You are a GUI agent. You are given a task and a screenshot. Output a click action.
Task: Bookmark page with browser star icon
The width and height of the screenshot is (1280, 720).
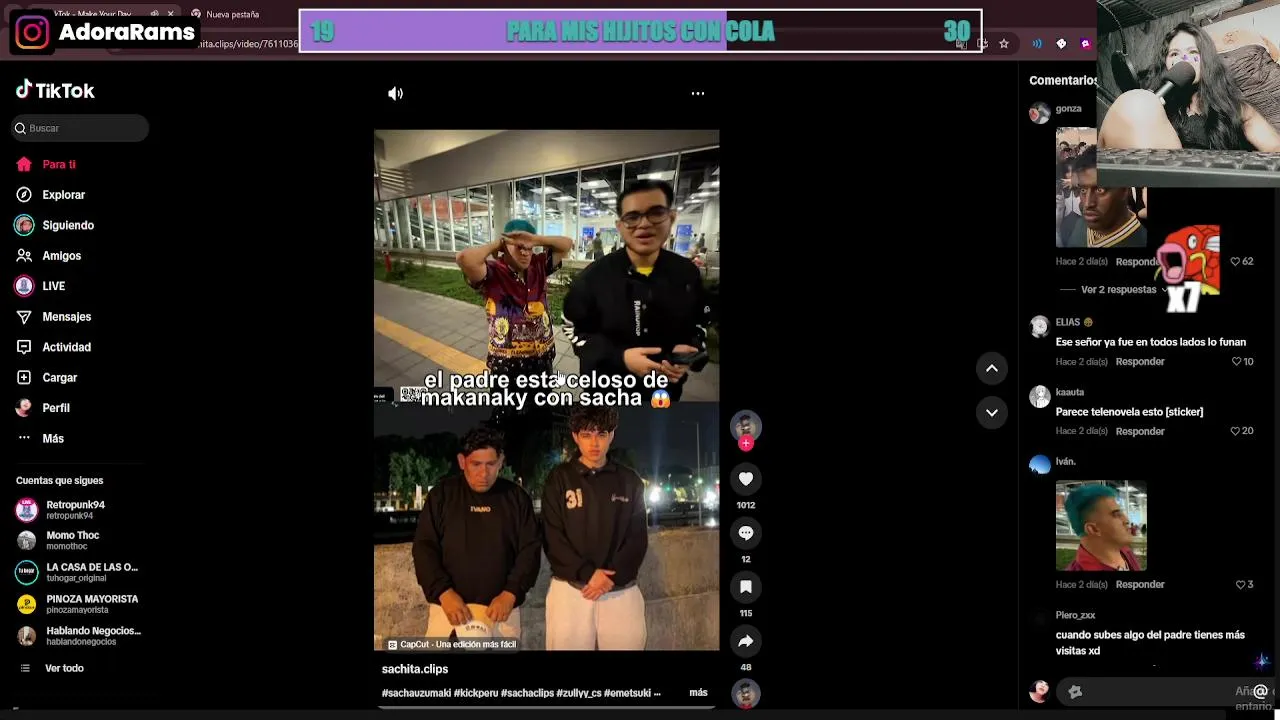(x=1004, y=44)
